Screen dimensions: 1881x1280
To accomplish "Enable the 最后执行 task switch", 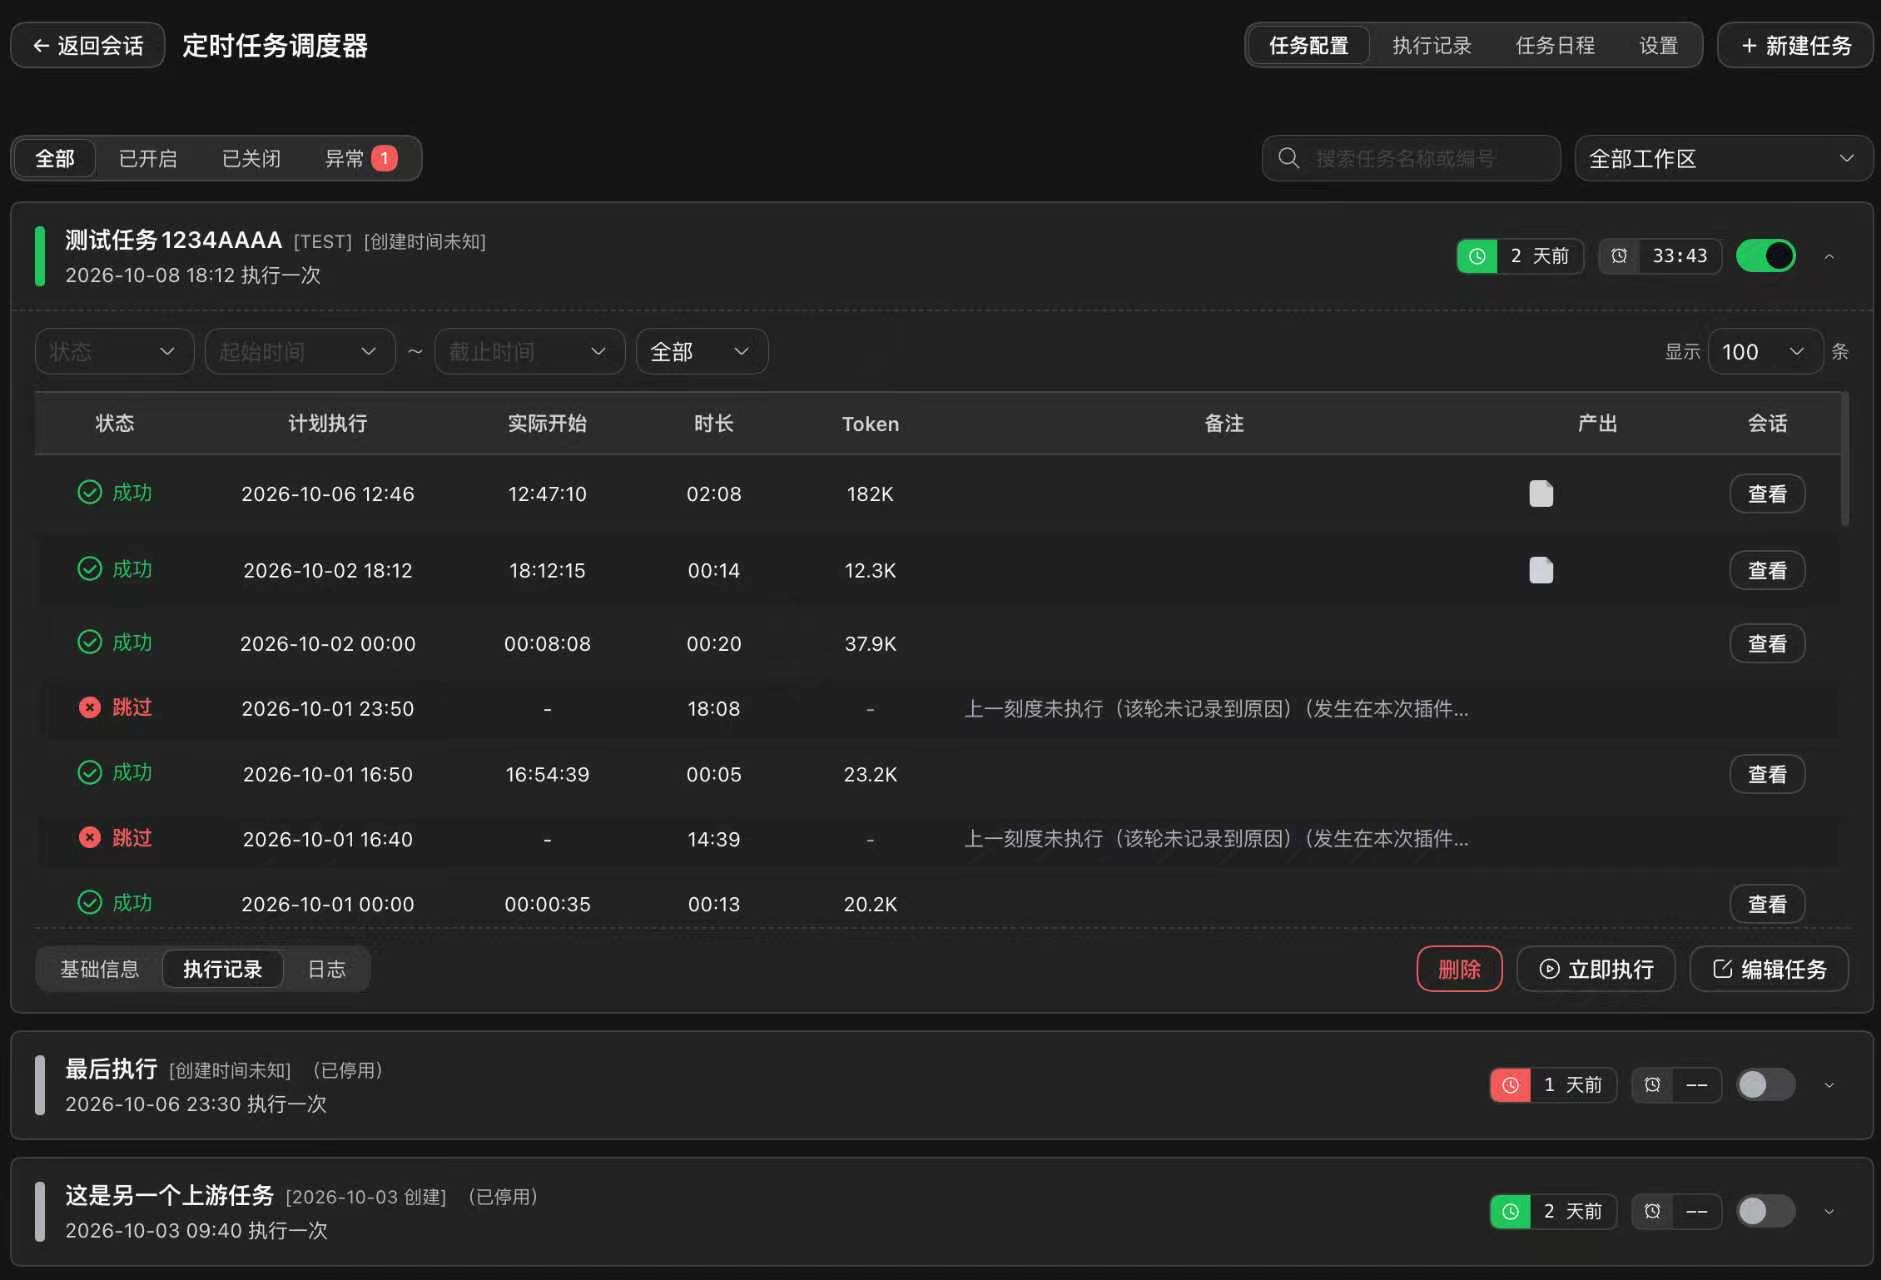I will point(1766,1085).
